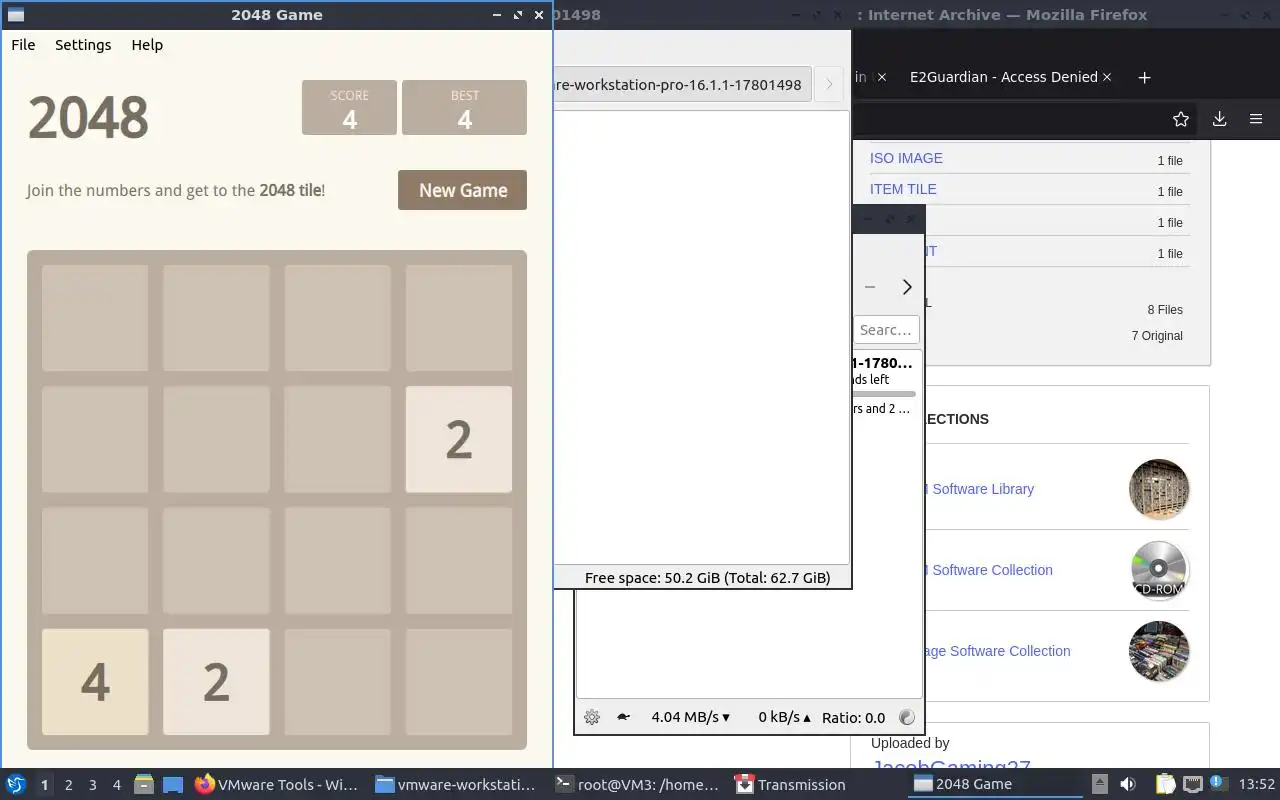Click the SCORE box showing 4
1280x800 pixels.
click(x=349, y=107)
